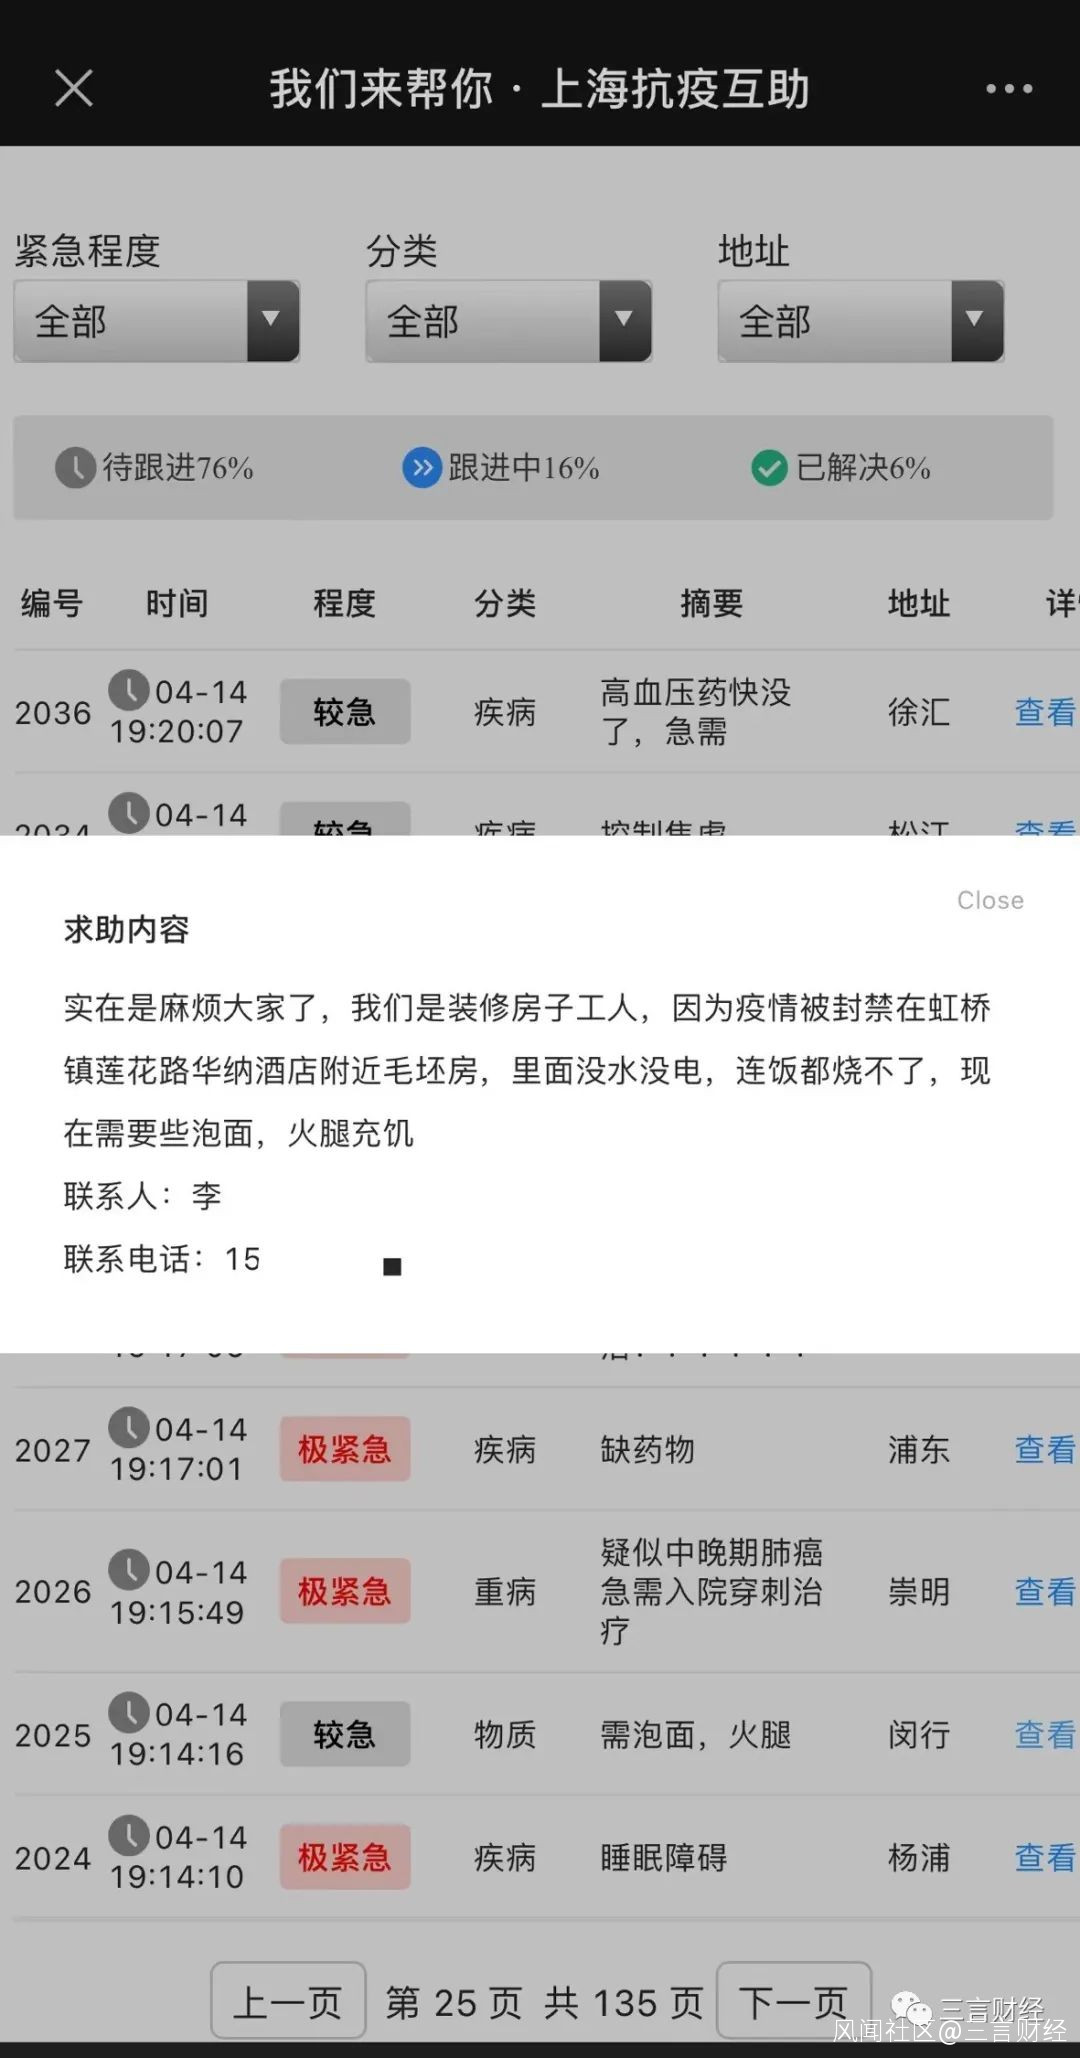Image resolution: width=1080 pixels, height=2058 pixels.
Task: Click the 跟进中16% blue arrows icon
Action: pos(422,467)
